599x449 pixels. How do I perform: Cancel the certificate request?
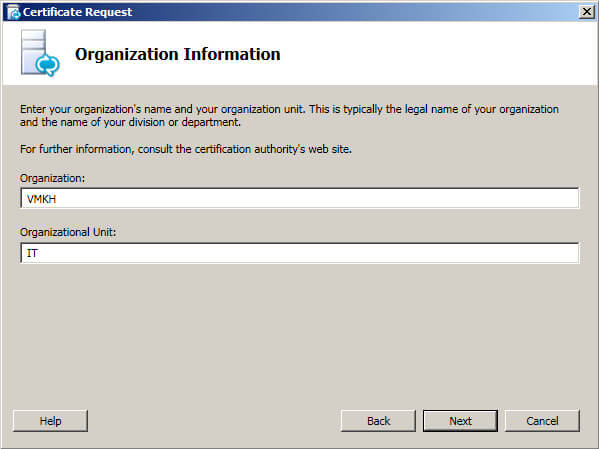[542, 421]
